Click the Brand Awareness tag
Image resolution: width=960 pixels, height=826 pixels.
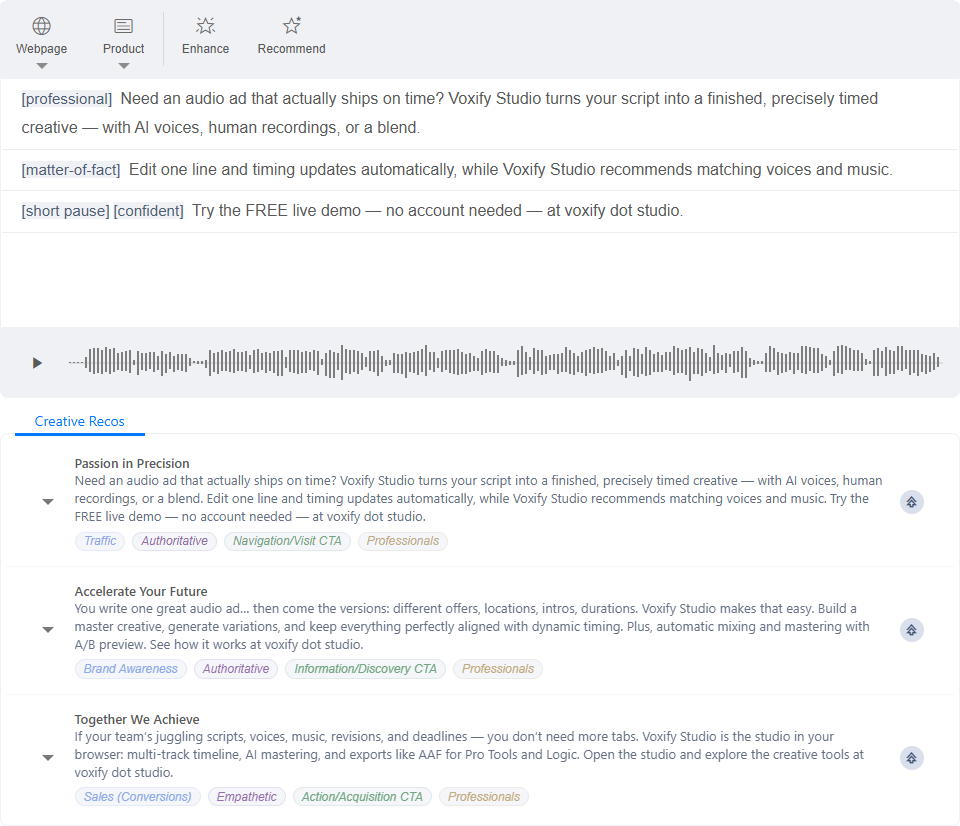tap(130, 669)
